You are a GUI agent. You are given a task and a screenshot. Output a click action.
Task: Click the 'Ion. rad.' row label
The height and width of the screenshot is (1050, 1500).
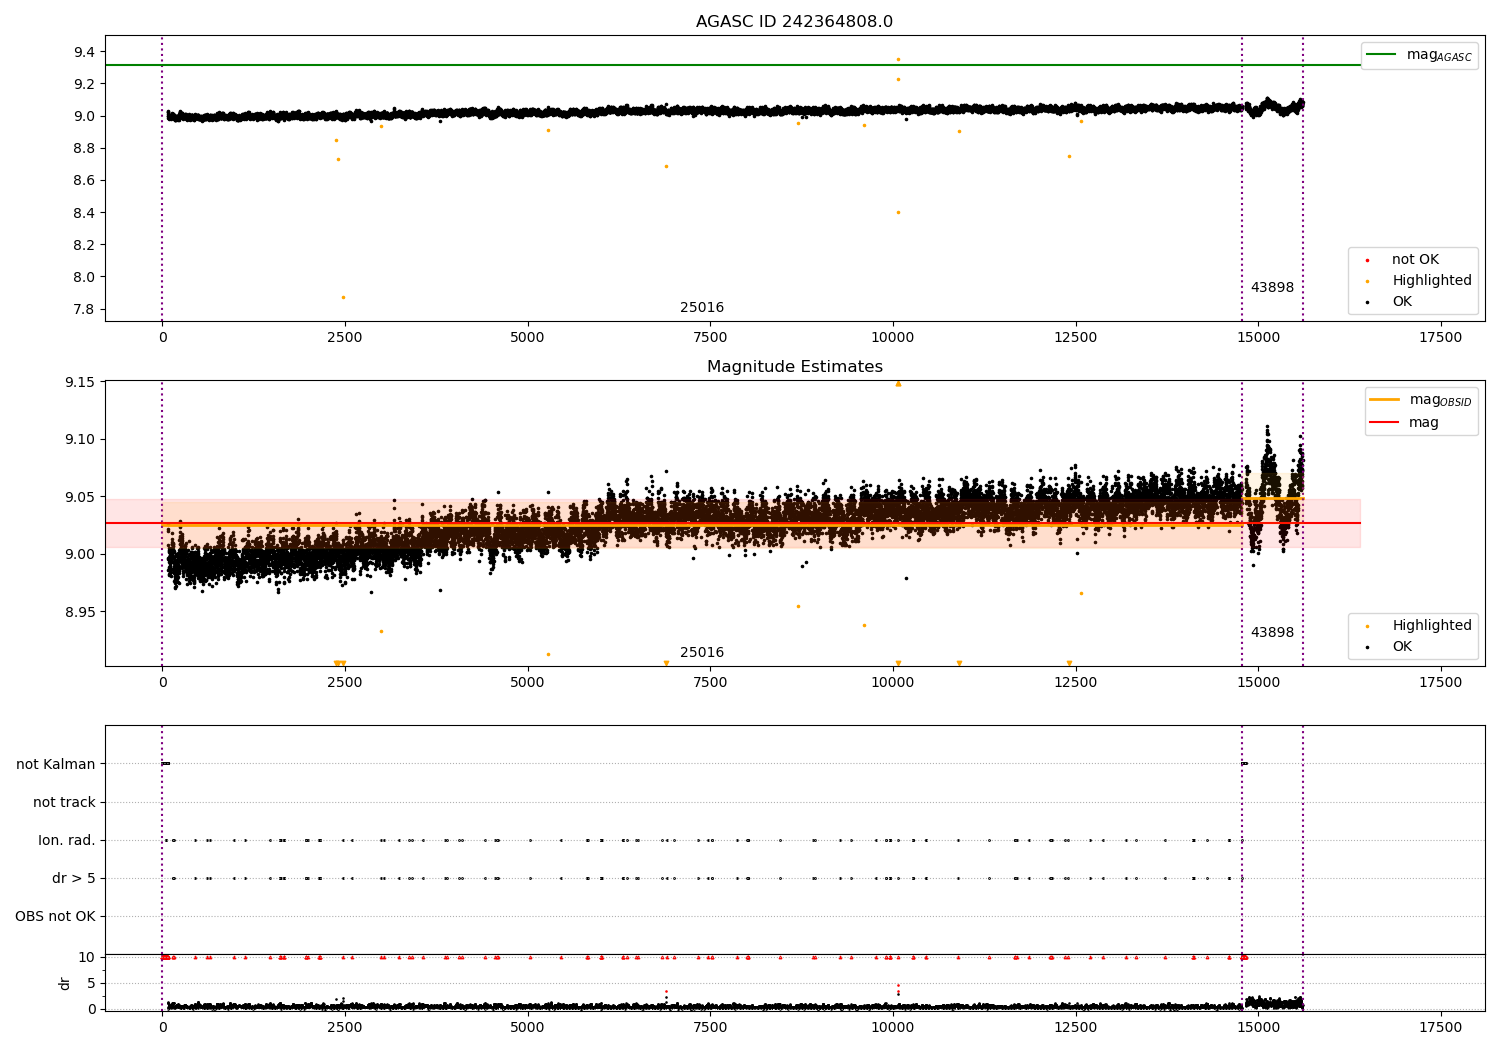[67, 841]
